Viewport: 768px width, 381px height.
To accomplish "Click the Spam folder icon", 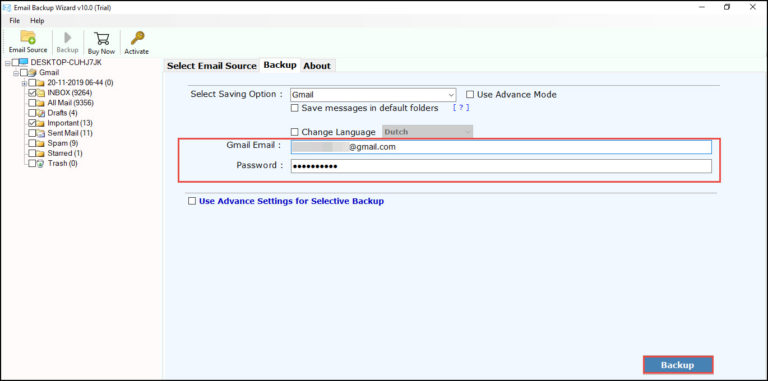I will tap(41, 143).
